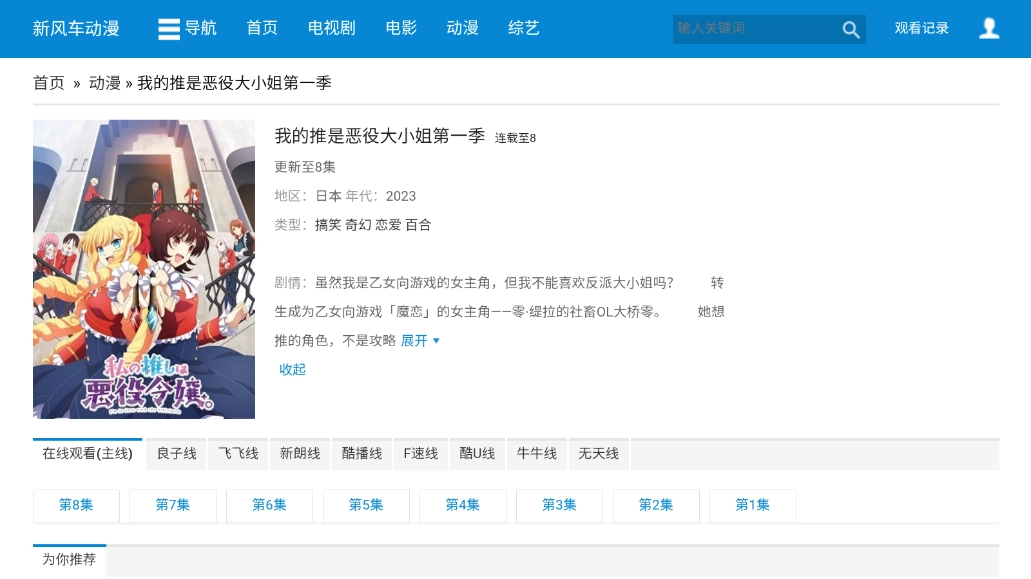
Task: Switch to the 酷播线 tab
Action: 361,453
